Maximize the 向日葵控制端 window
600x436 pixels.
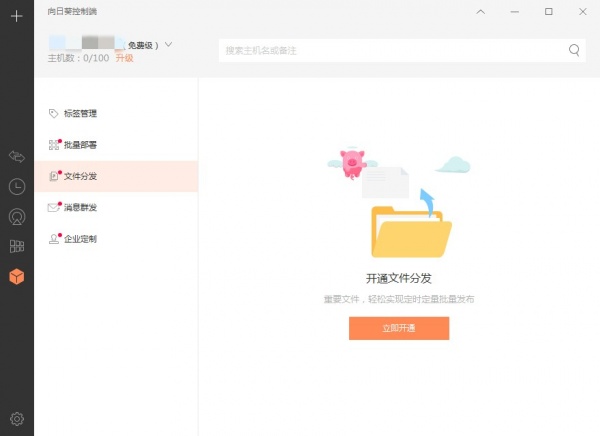click(x=549, y=11)
